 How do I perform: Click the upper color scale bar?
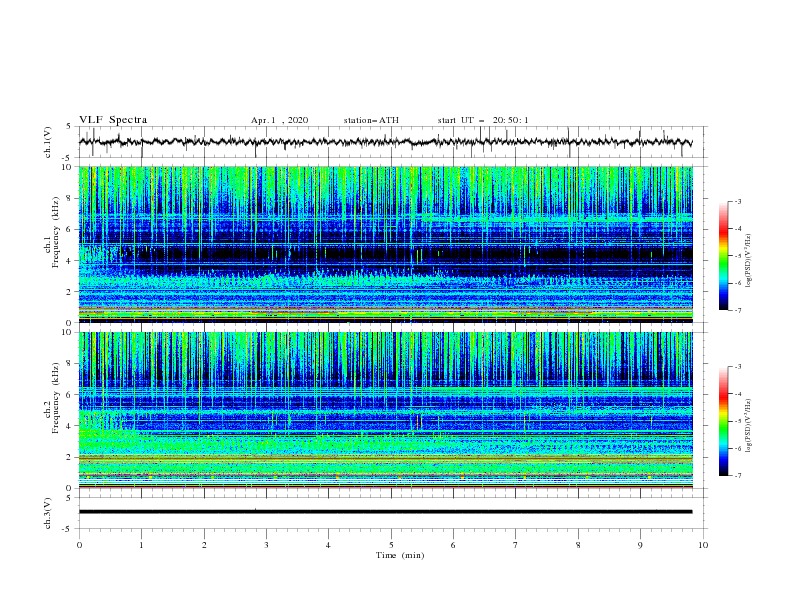click(723, 256)
